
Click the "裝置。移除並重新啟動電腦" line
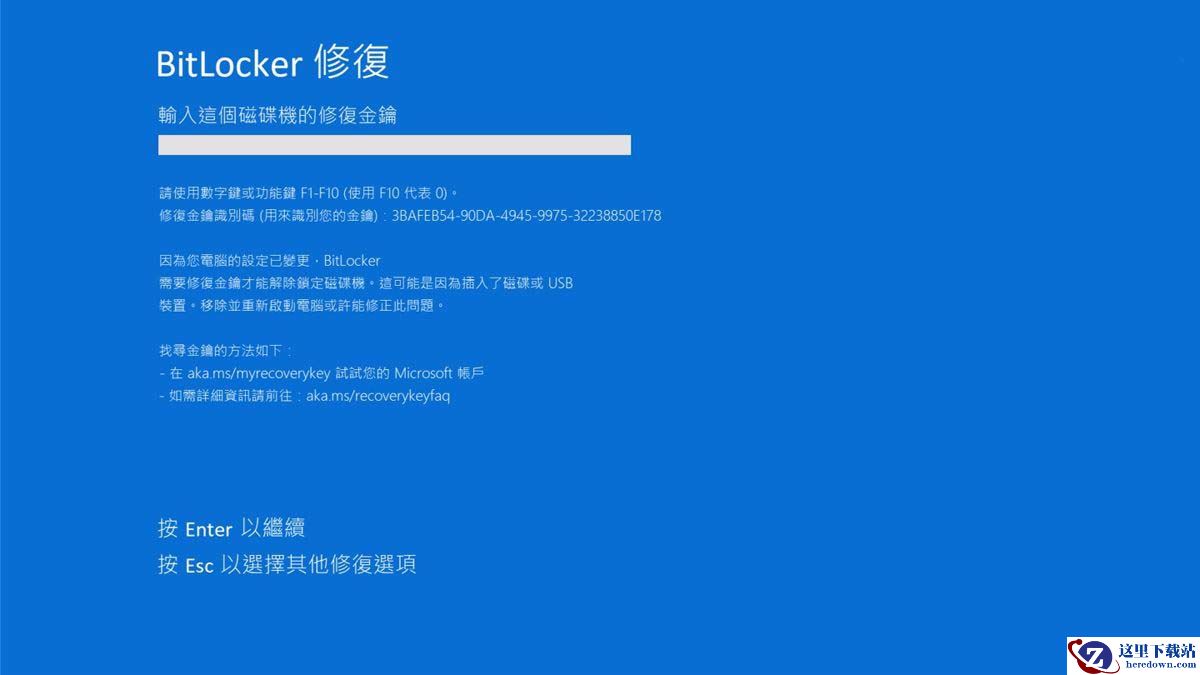[x=302, y=305]
